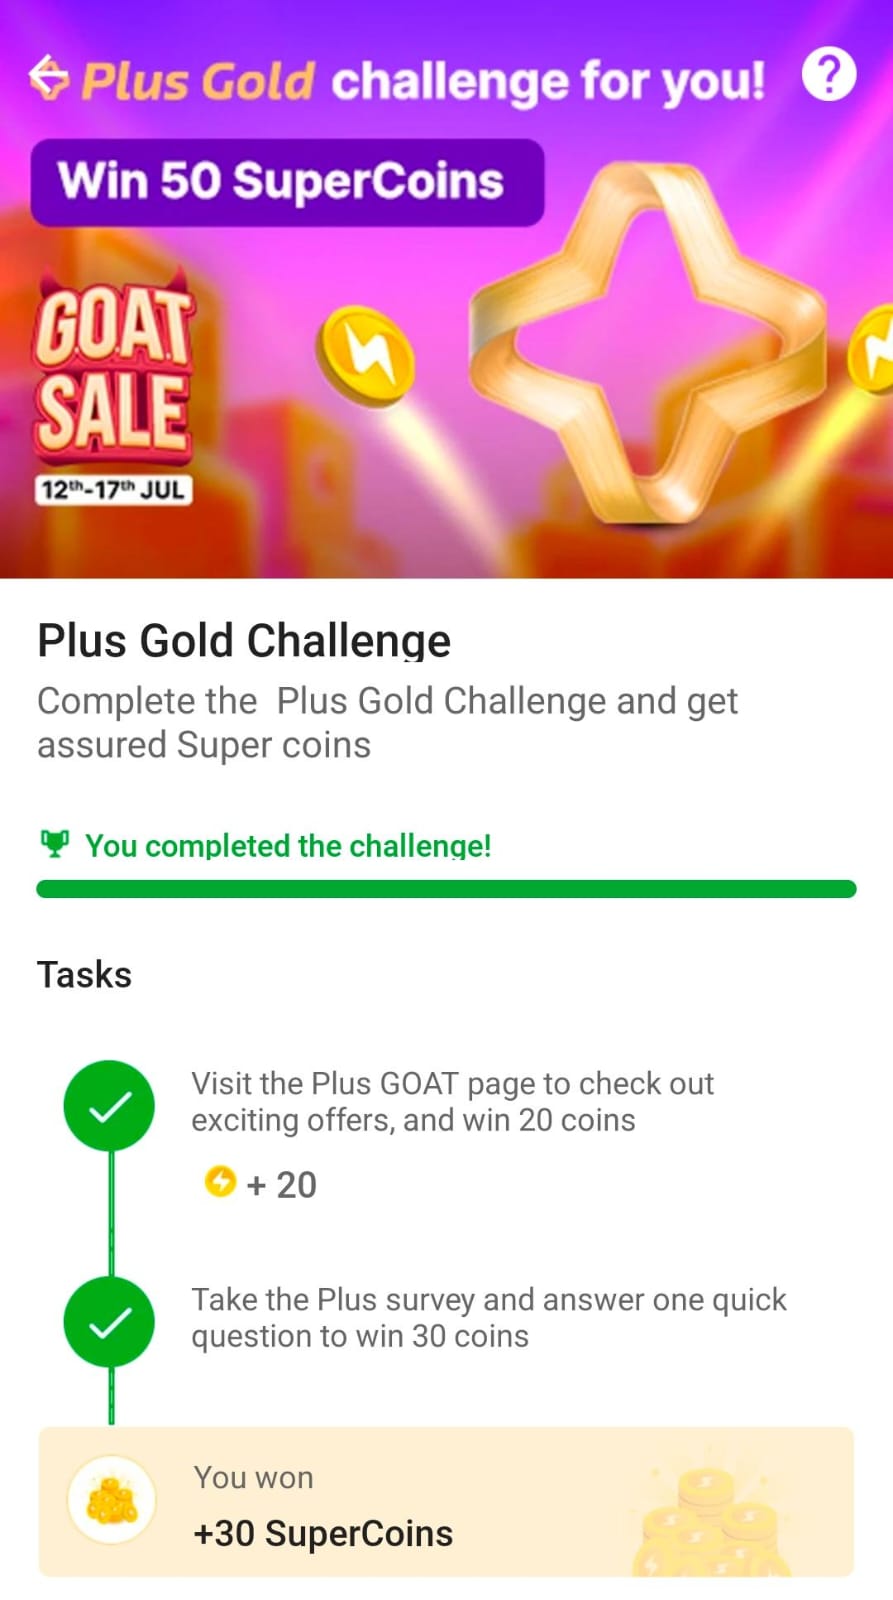Tap the lightning coin icon beside +20
The image size is (893, 1600).
click(220, 1182)
